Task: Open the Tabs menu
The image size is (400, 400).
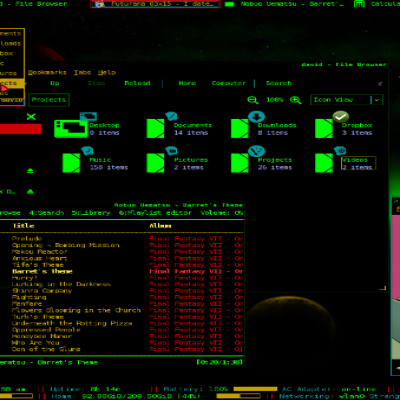Action: tap(82, 72)
